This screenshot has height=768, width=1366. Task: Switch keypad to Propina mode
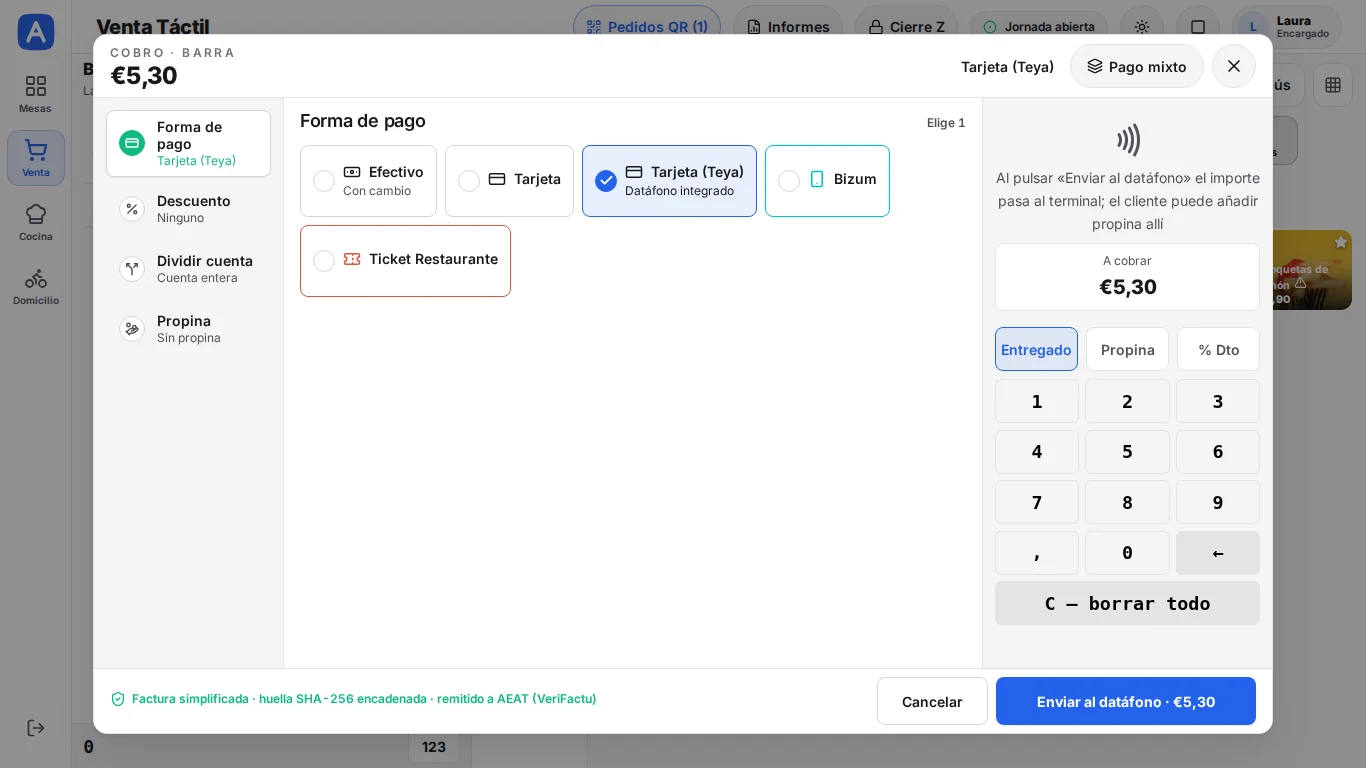tap(1127, 349)
